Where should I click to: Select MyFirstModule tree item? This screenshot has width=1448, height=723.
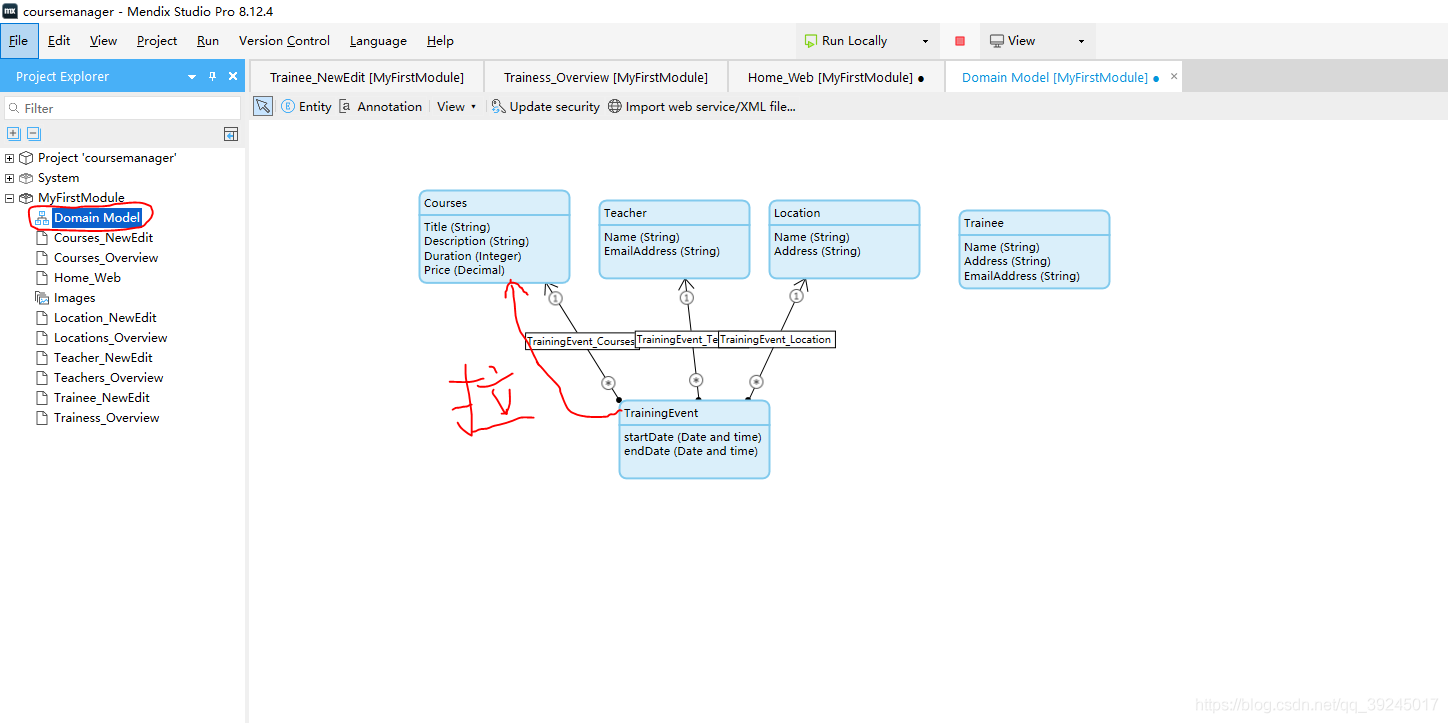point(81,198)
